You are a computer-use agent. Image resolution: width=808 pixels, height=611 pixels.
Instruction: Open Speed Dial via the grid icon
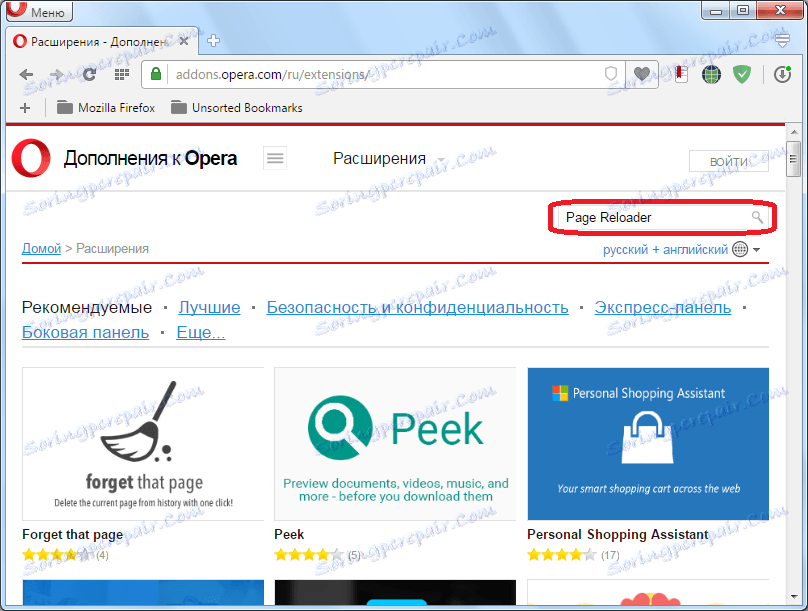click(x=122, y=74)
